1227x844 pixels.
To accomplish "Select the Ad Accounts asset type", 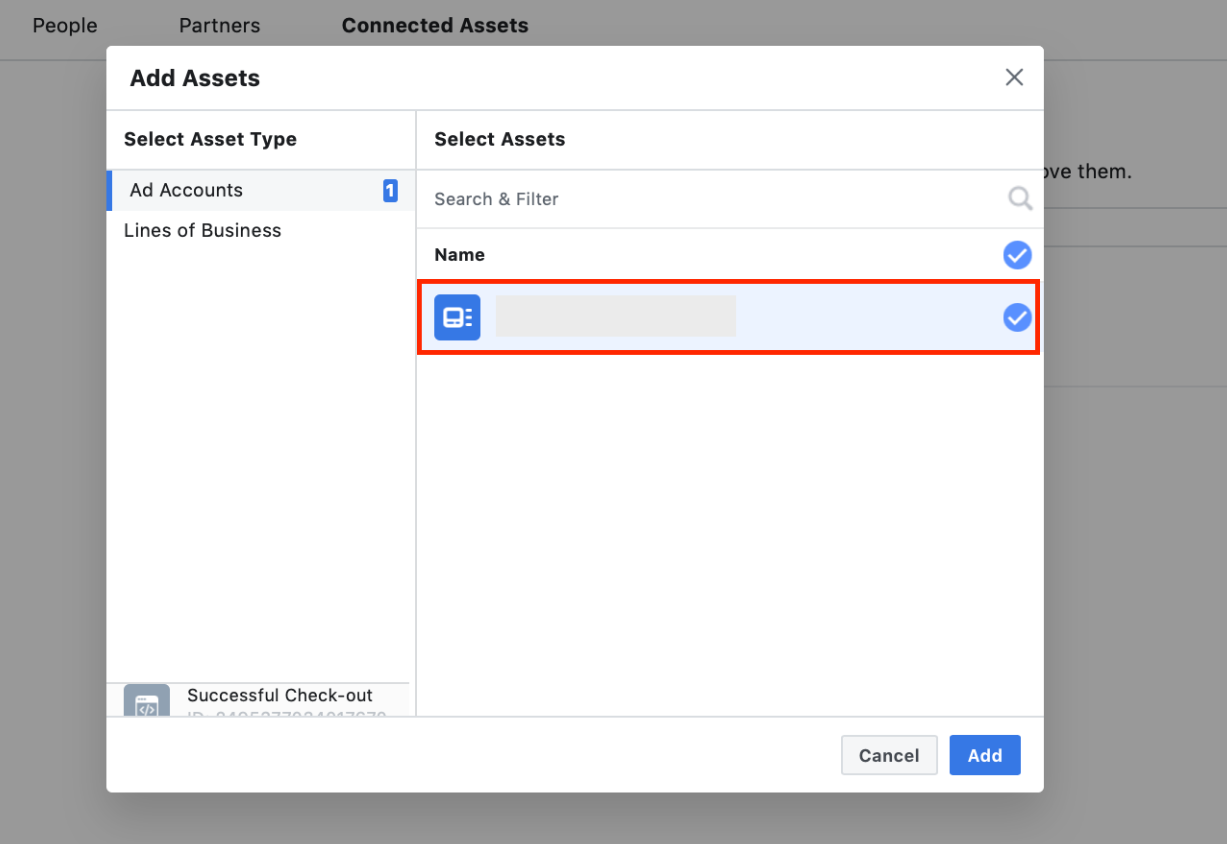I will (186, 190).
